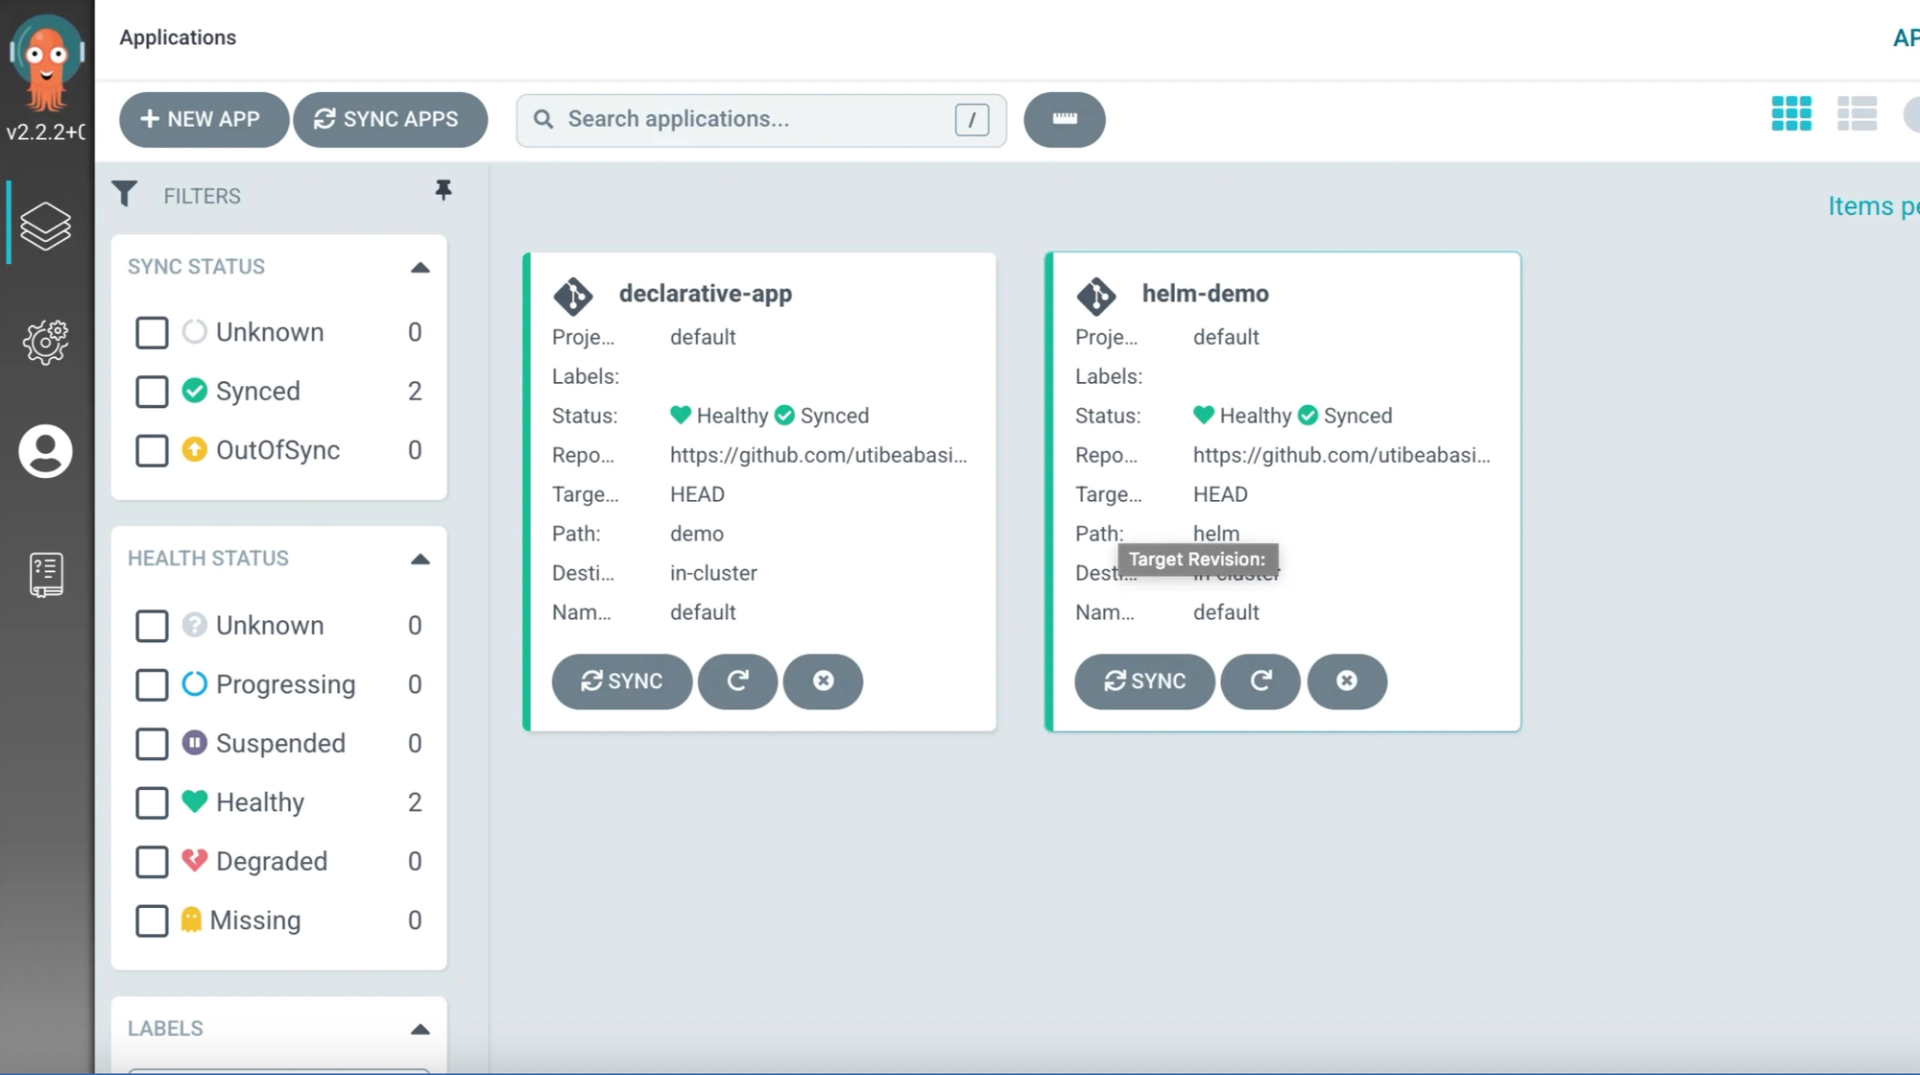Click Healthy heart icon on helm-demo

[1204, 415]
